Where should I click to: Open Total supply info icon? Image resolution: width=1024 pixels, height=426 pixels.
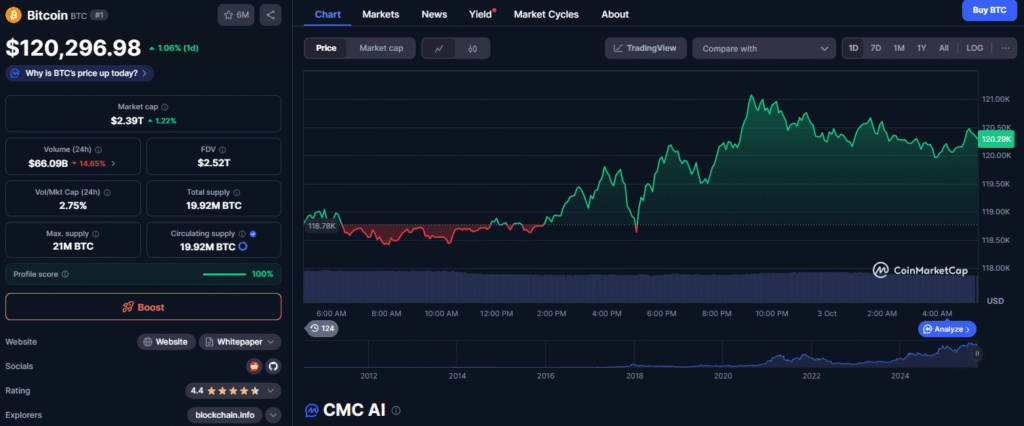236,193
